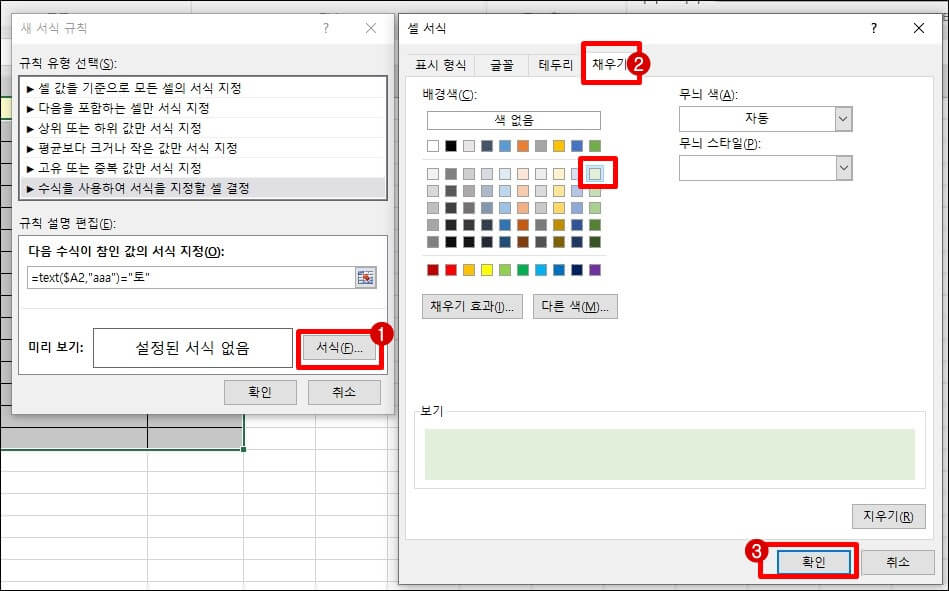Select rule type 상위 또는 하위 값만 서식 지정
Image resolution: width=949 pixels, height=591 pixels.
point(203,128)
